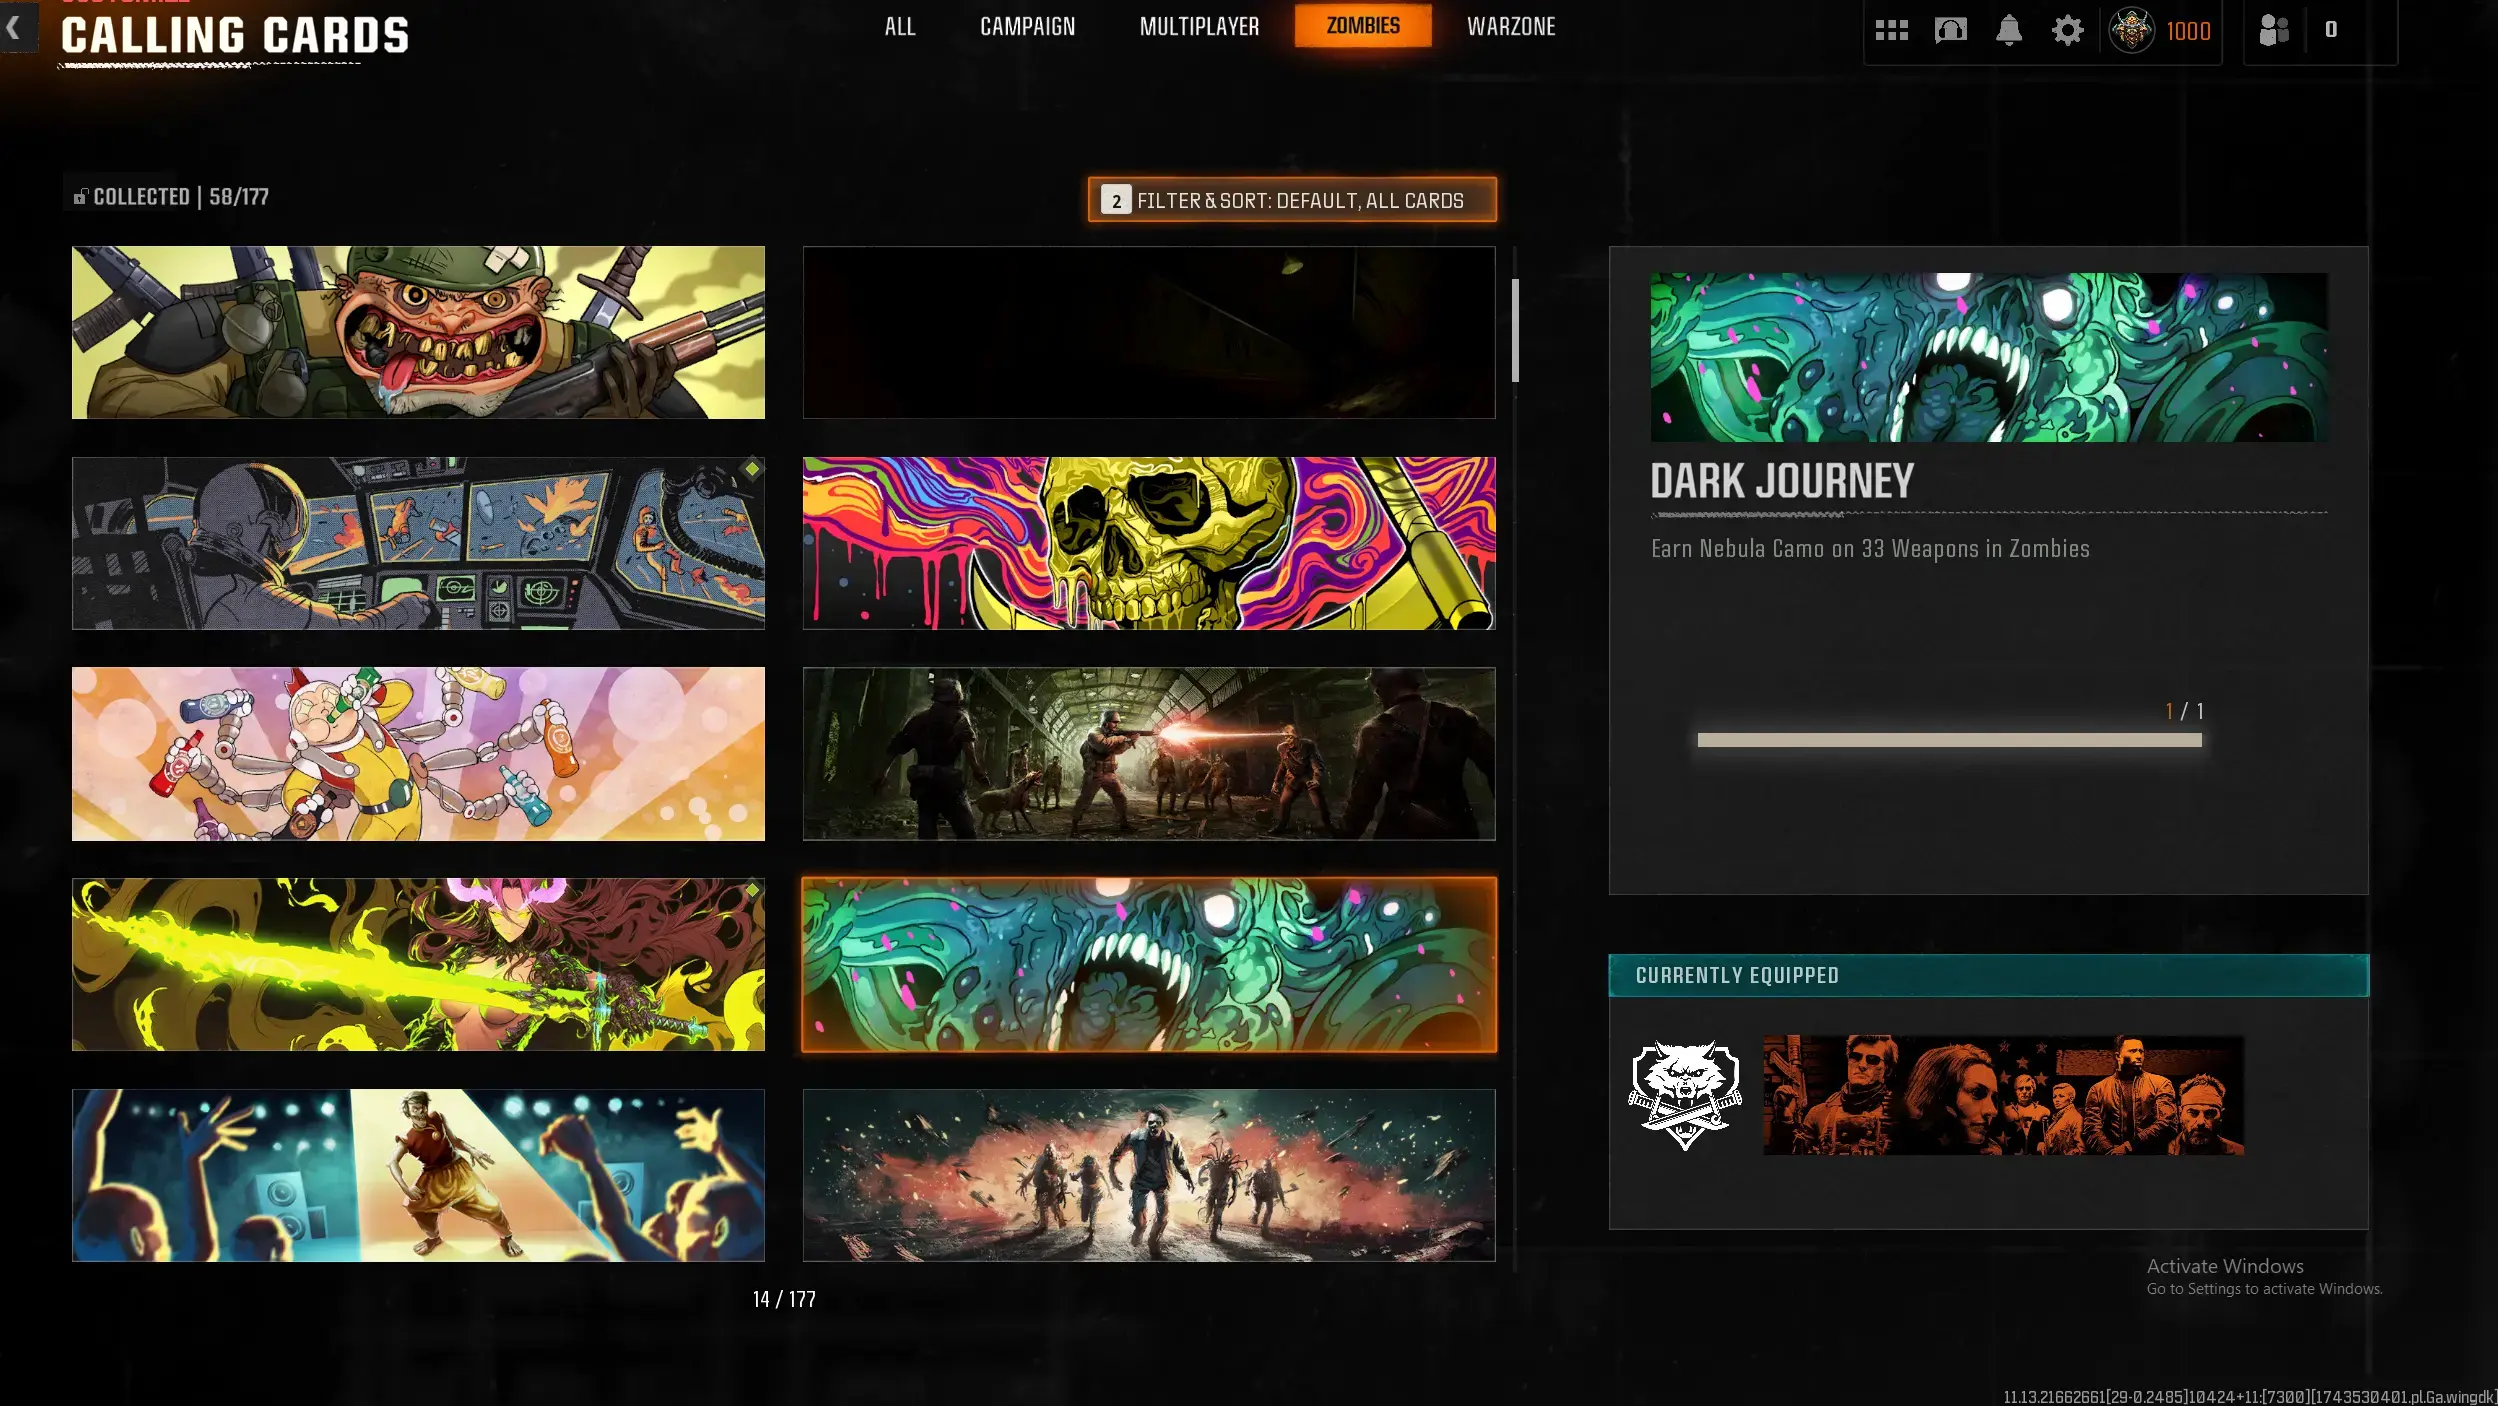Click the prestige emblem next to 1000
This screenshot has width=2498, height=1406.
[2131, 31]
